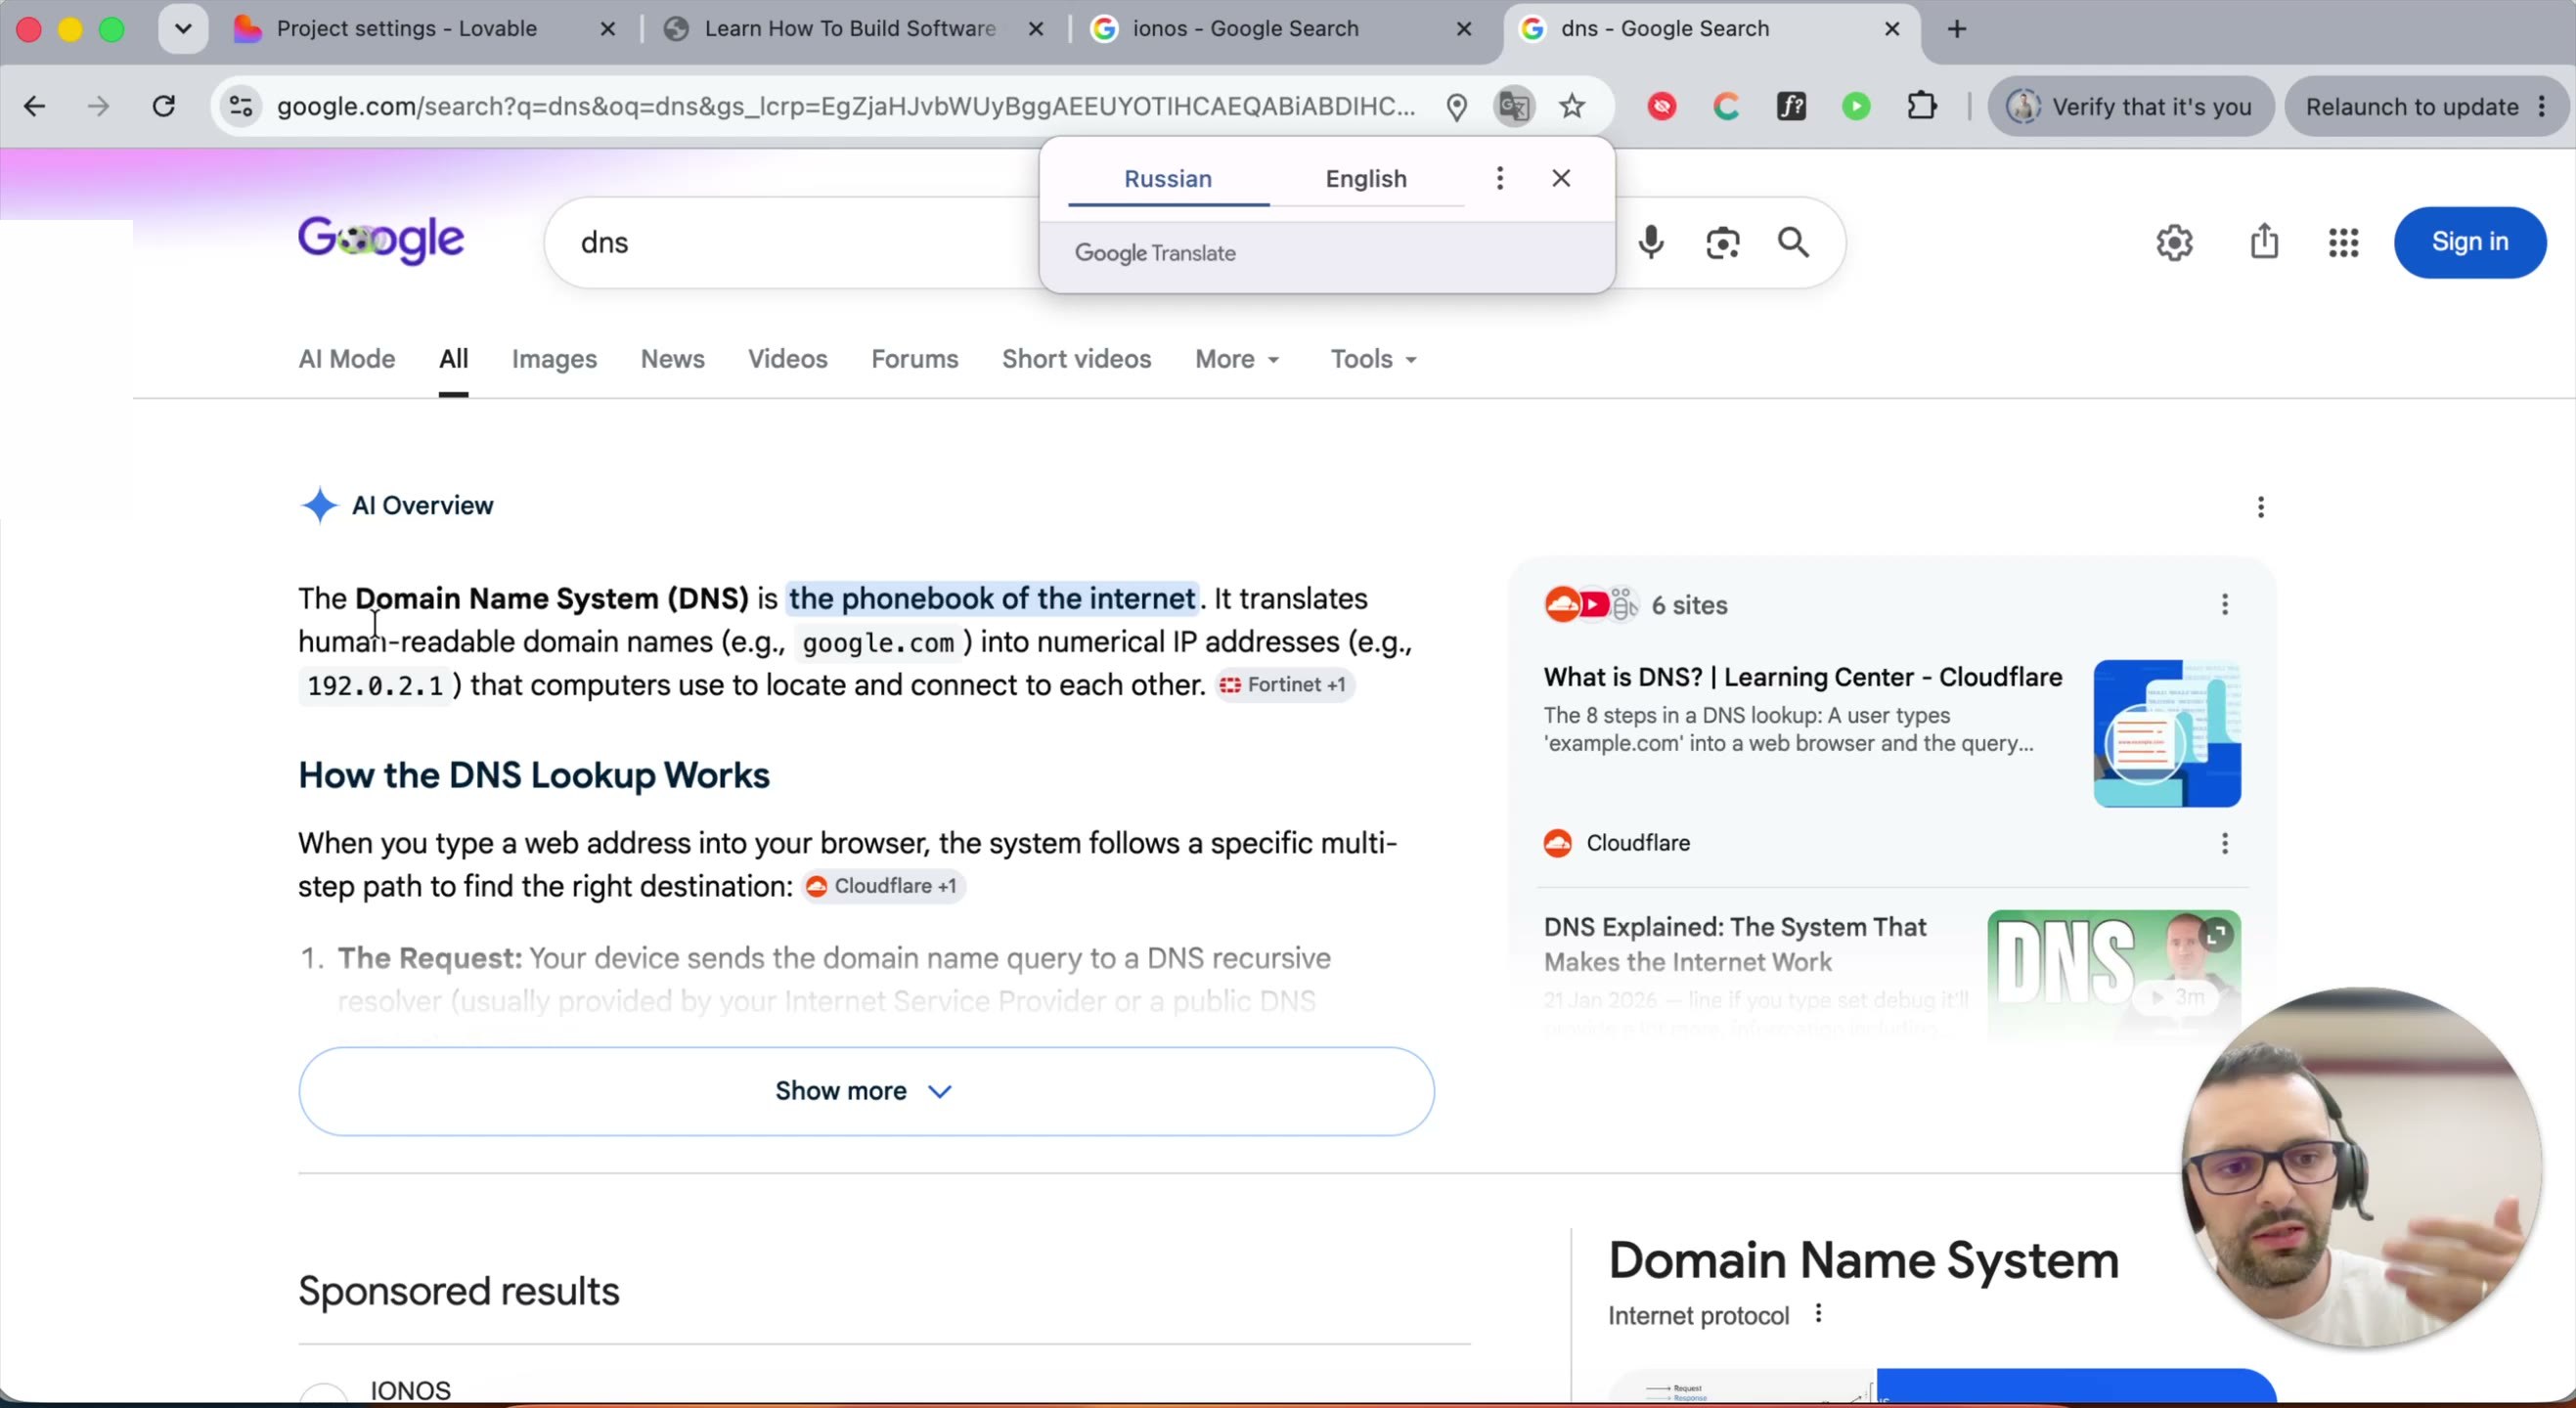Switch to News results
This screenshot has height=1408, width=2576.
click(x=672, y=359)
